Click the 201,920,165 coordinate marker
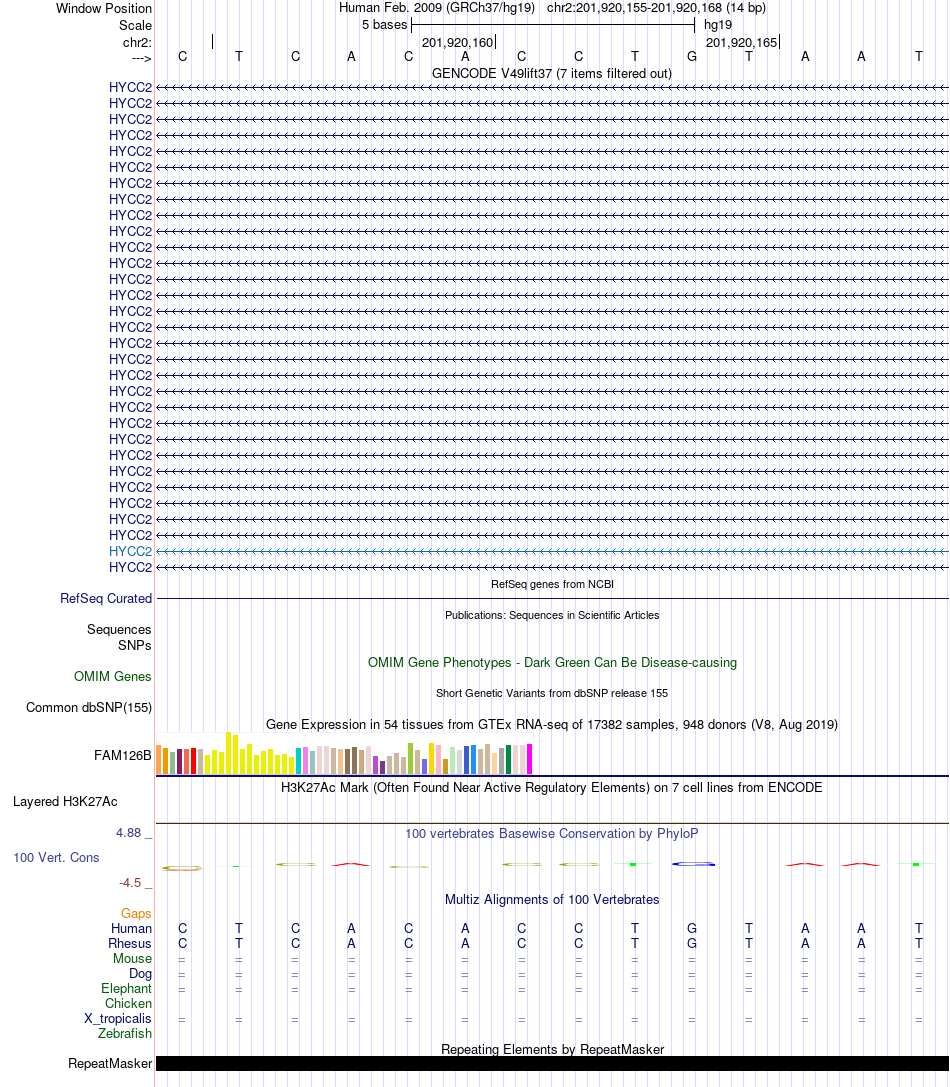Viewport: 950px width, 1087px height. click(741, 42)
